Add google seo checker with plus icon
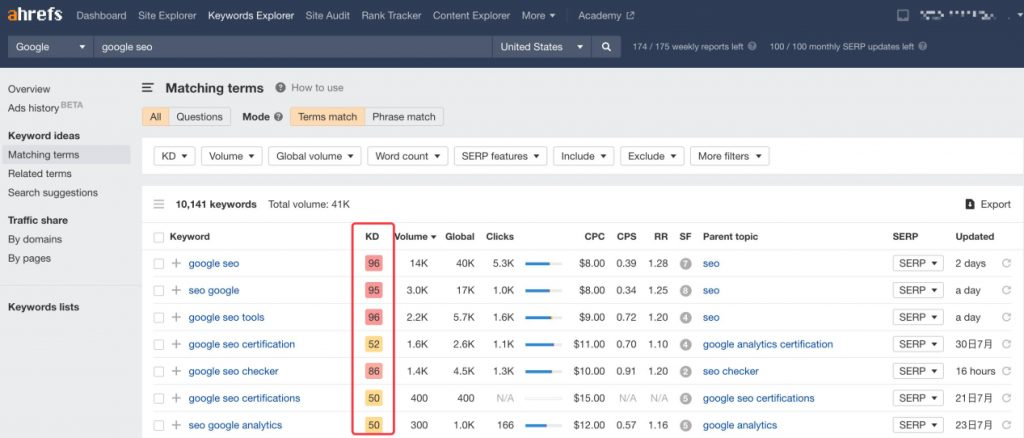Viewport: 1024px width, 438px height. 176,371
